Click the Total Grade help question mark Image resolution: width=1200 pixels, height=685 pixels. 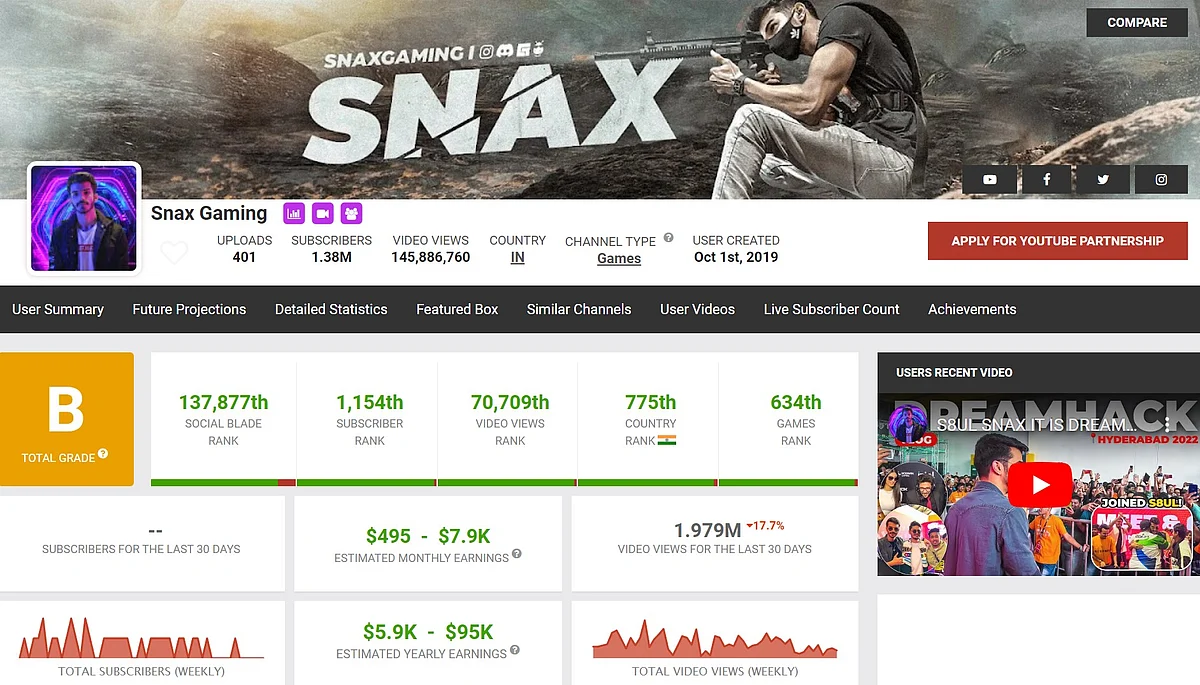click(102, 455)
